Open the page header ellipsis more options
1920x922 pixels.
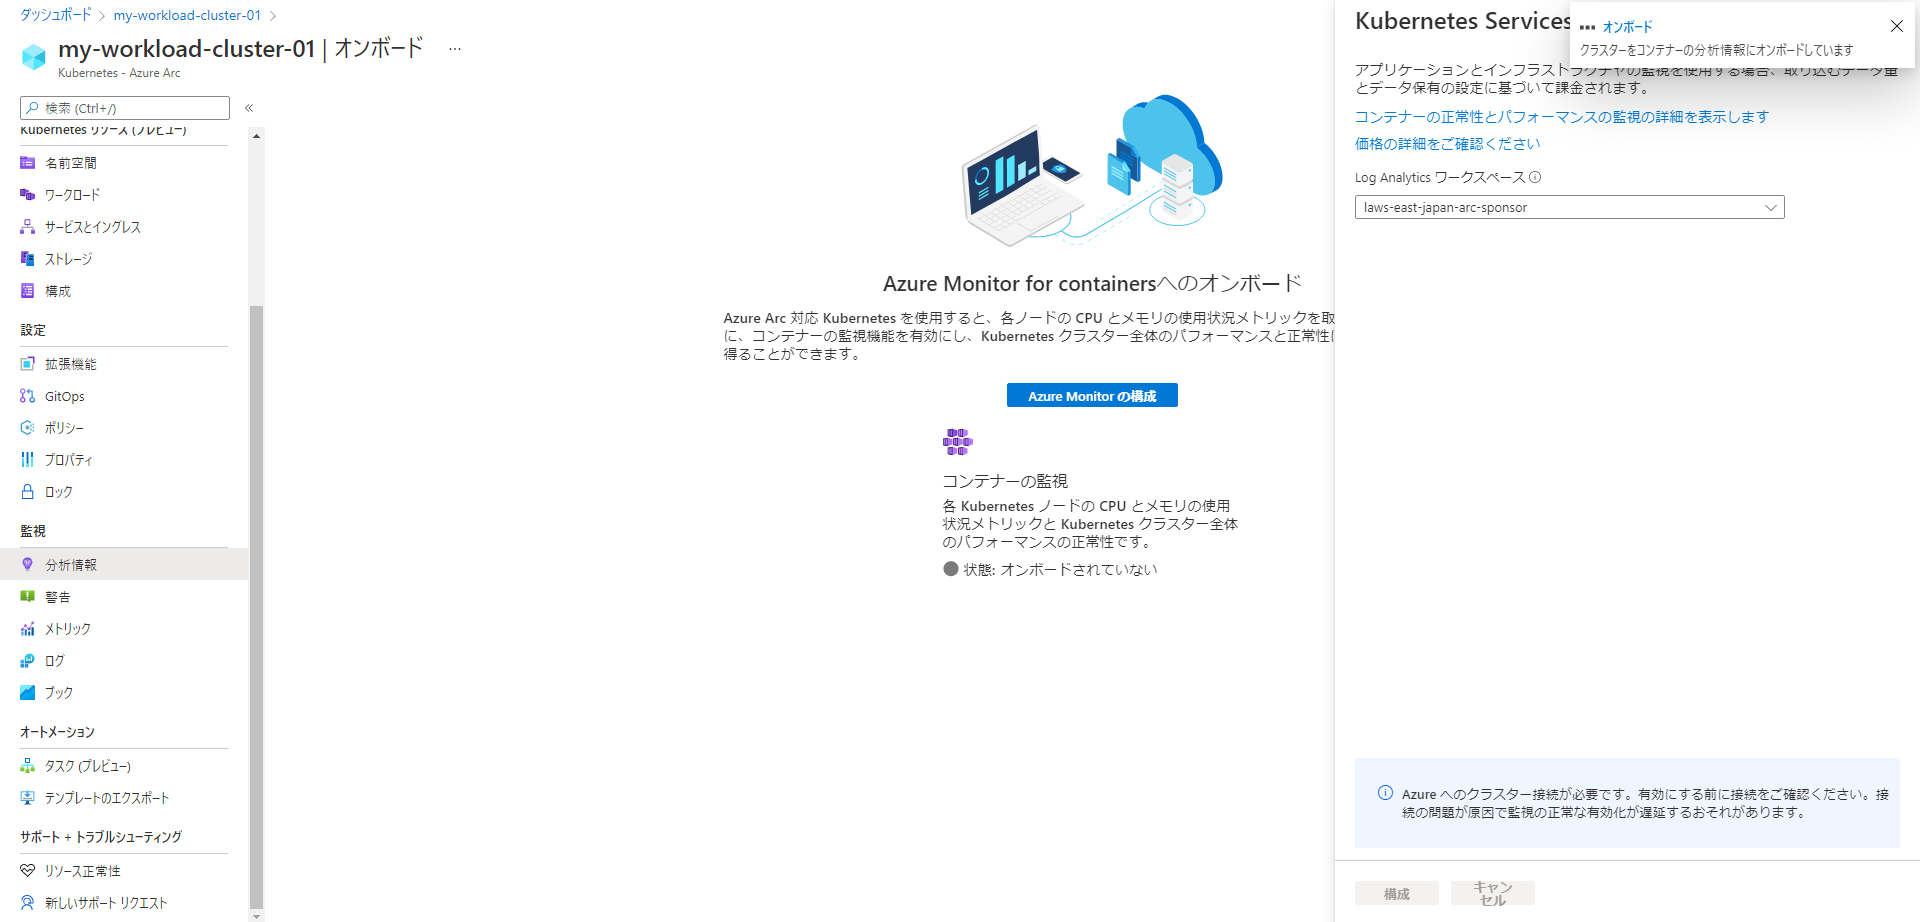(x=455, y=49)
